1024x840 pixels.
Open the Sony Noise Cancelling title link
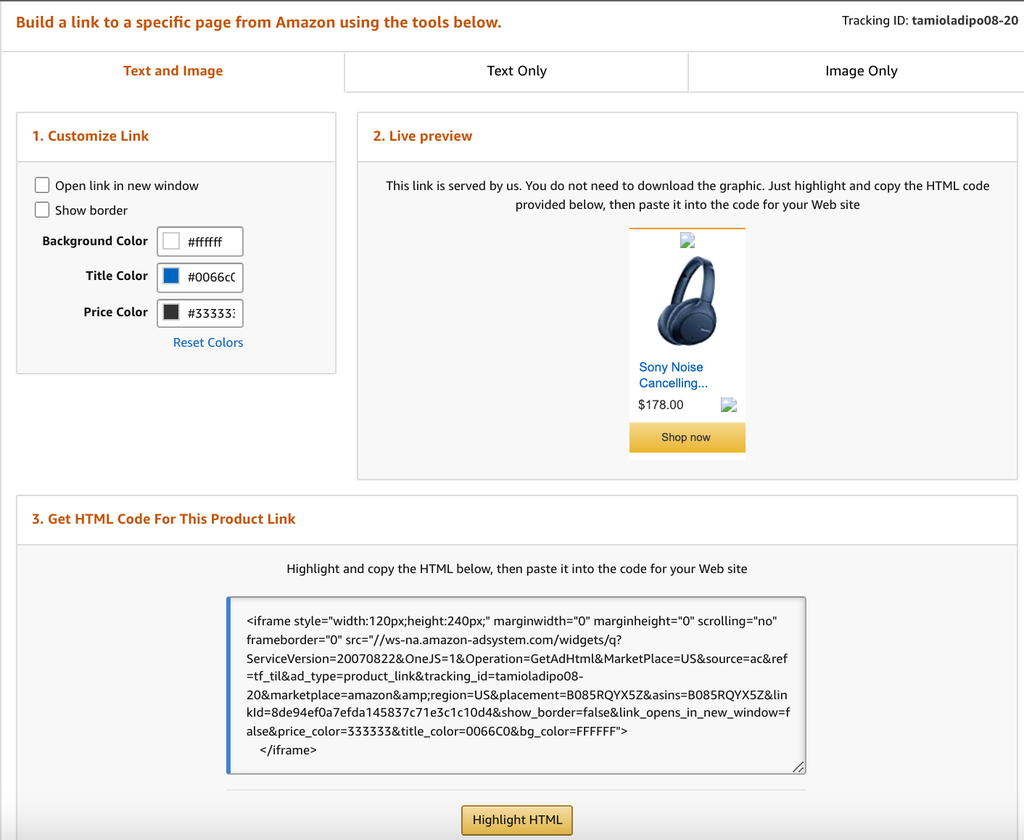(673, 375)
